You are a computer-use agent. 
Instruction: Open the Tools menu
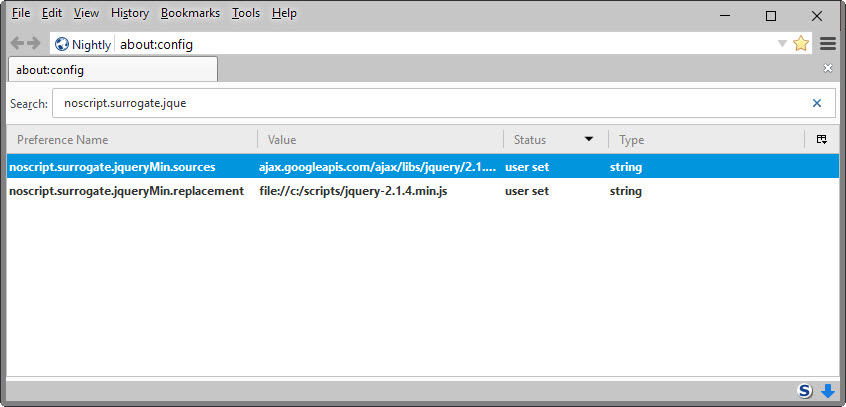pyautogui.click(x=246, y=13)
